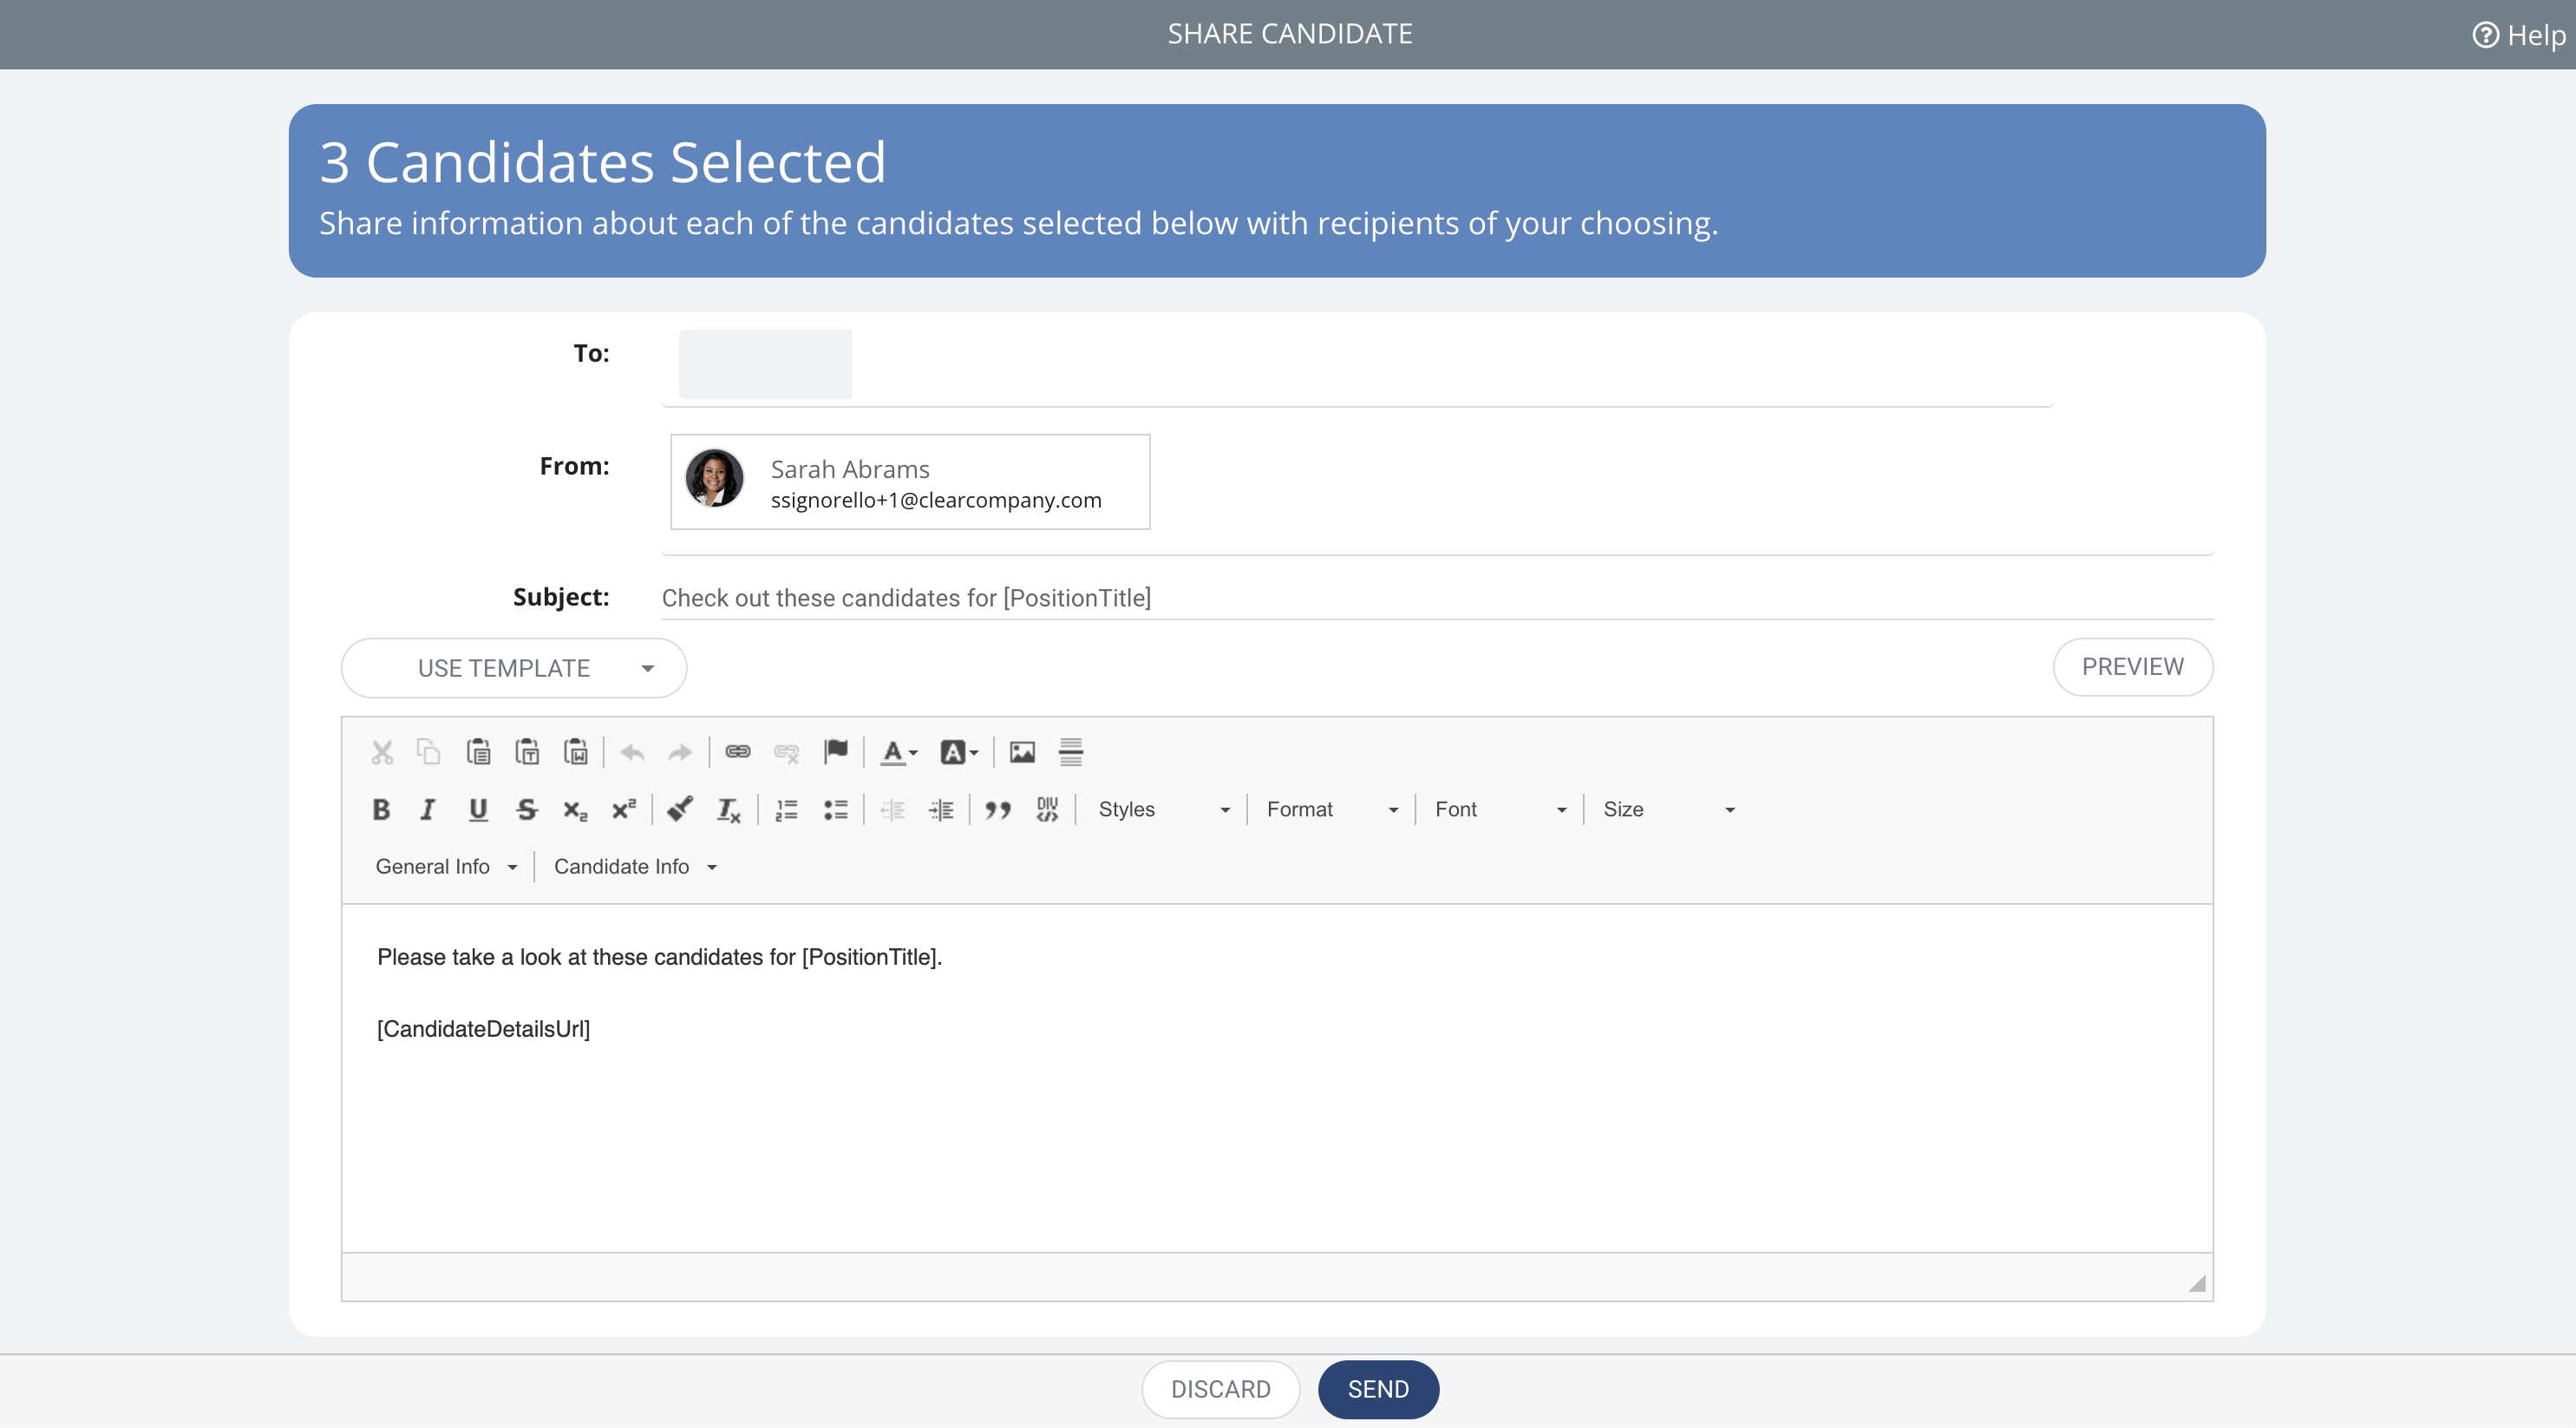Click Paste from Word icon

[576, 752]
